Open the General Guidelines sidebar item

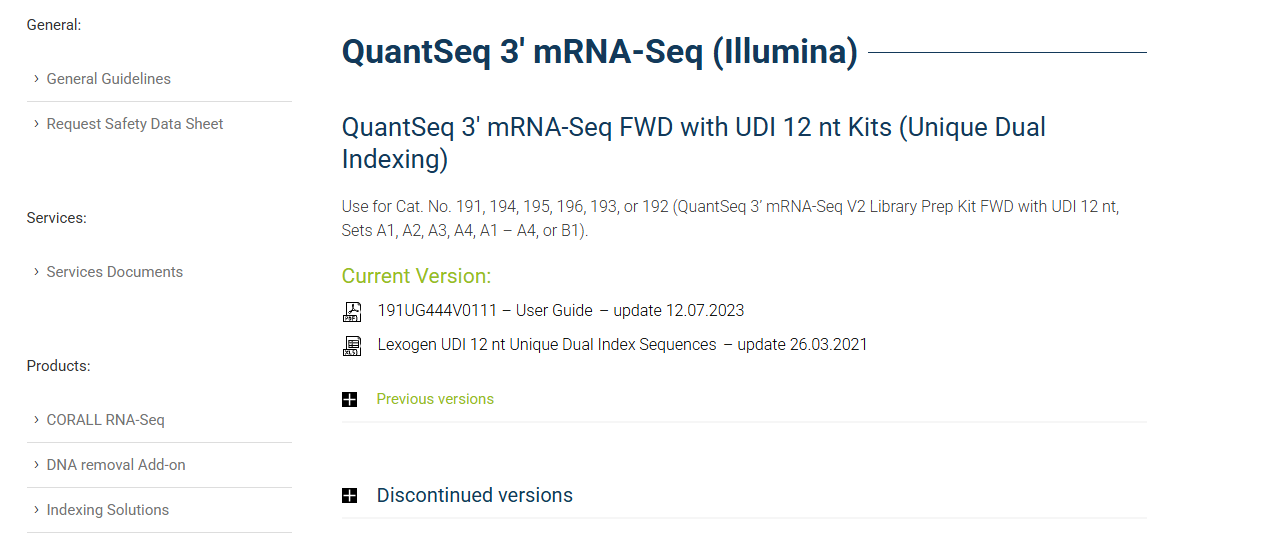click(x=108, y=79)
